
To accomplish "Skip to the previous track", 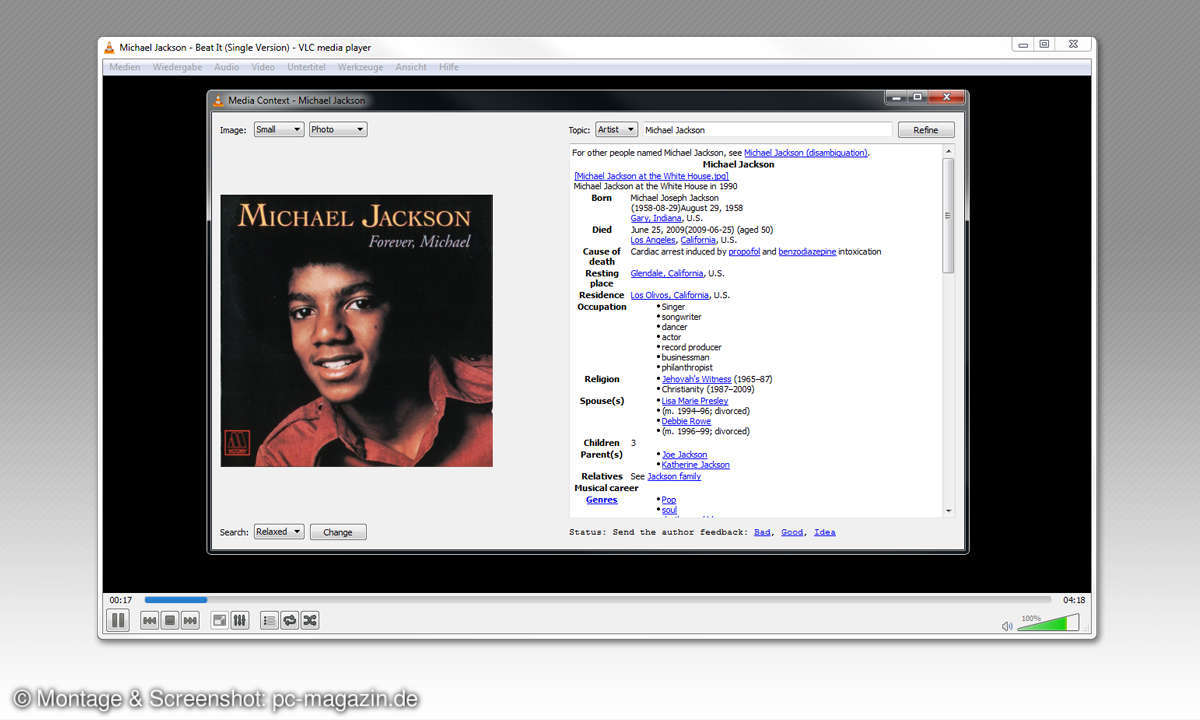I will [150, 621].
